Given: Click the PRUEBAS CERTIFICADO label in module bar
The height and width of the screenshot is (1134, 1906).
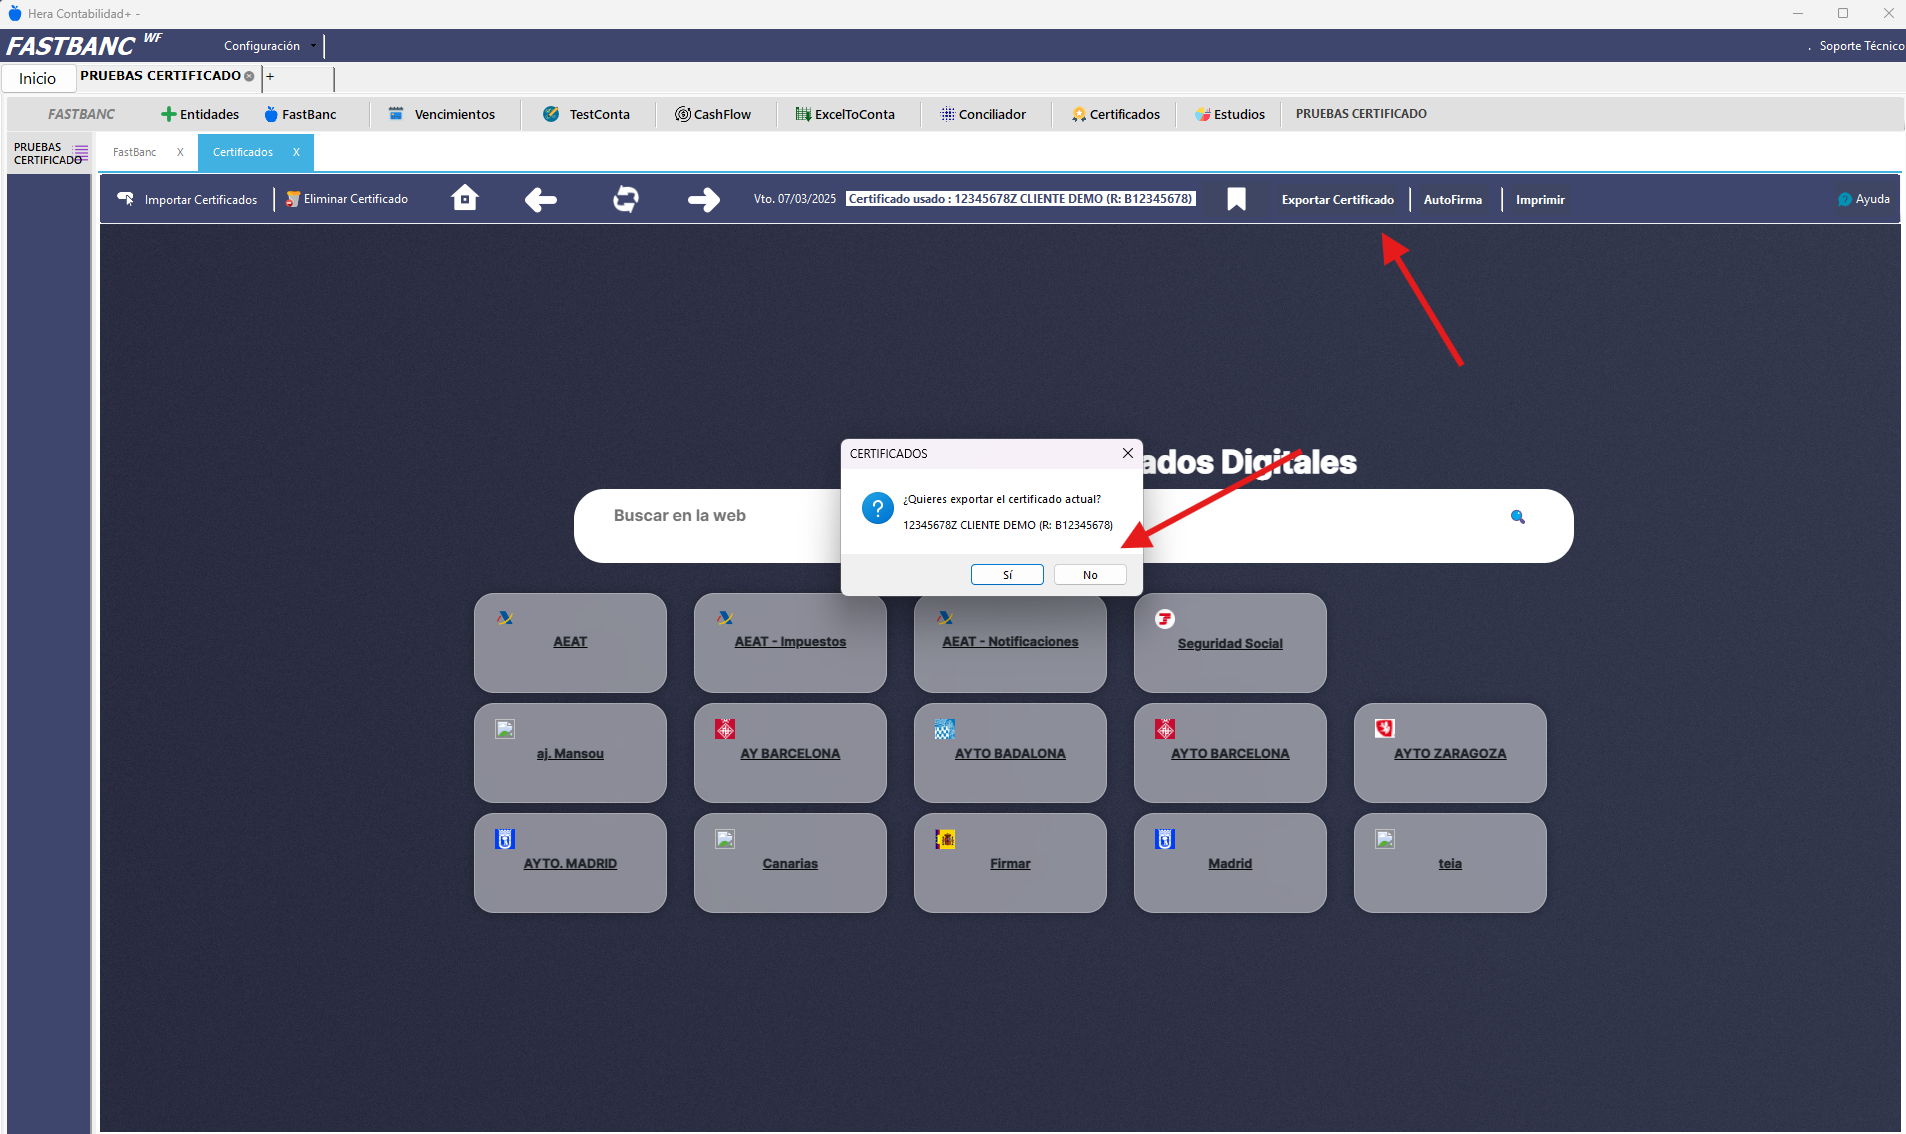Looking at the screenshot, I should [1361, 114].
